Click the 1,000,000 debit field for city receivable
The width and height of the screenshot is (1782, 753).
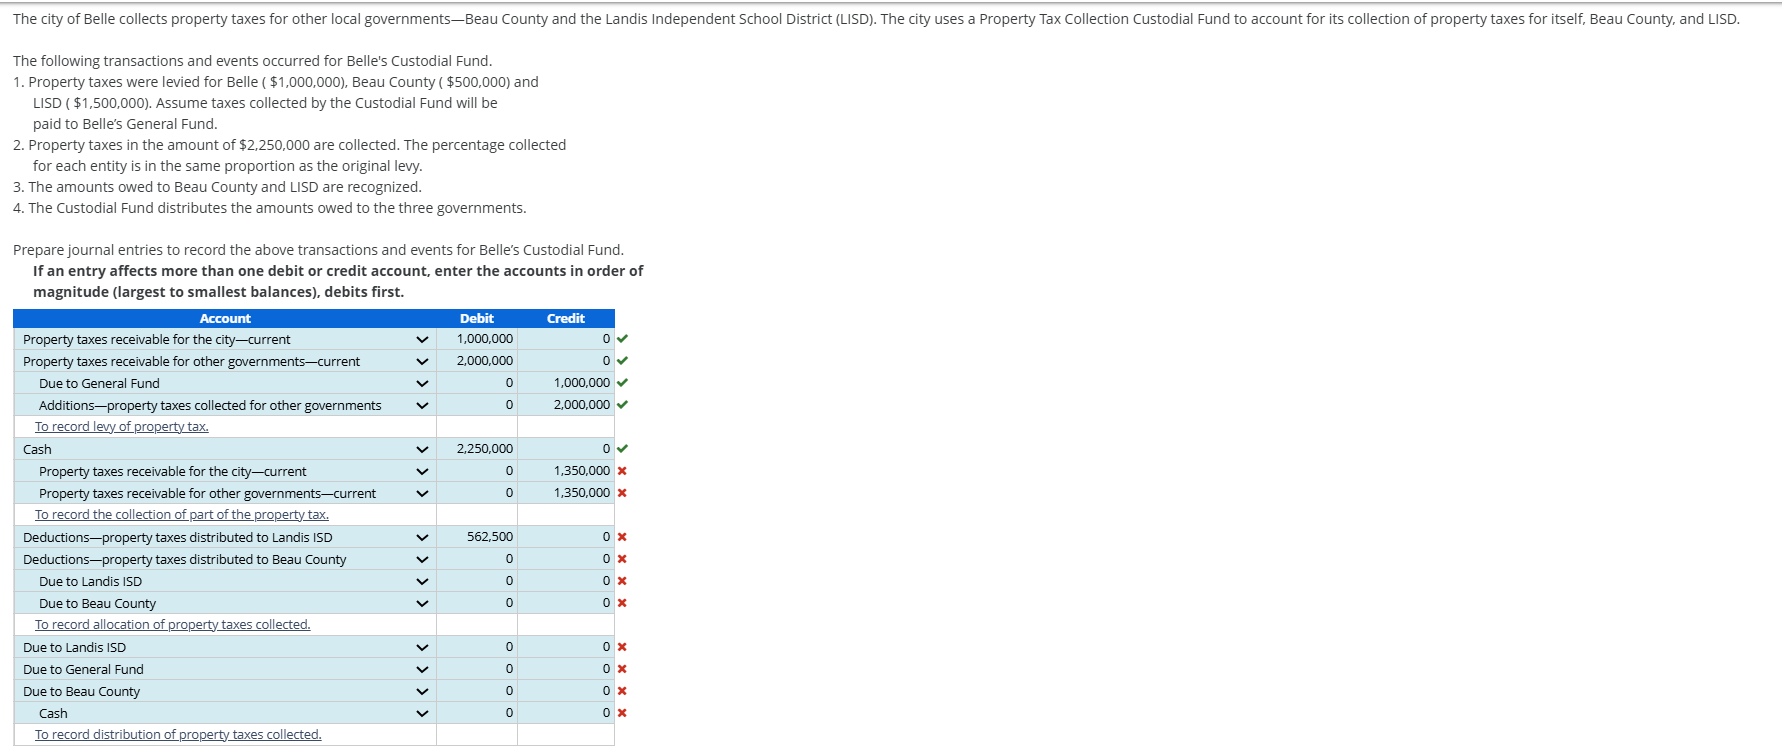(x=477, y=339)
